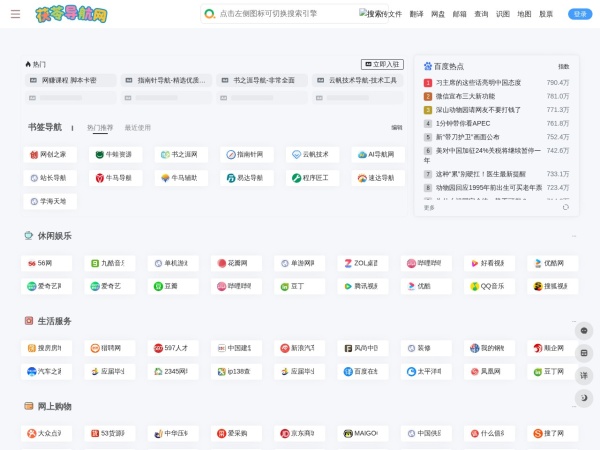Open the 凤凰网 site link
This screenshot has height=450, width=600.
489,372
